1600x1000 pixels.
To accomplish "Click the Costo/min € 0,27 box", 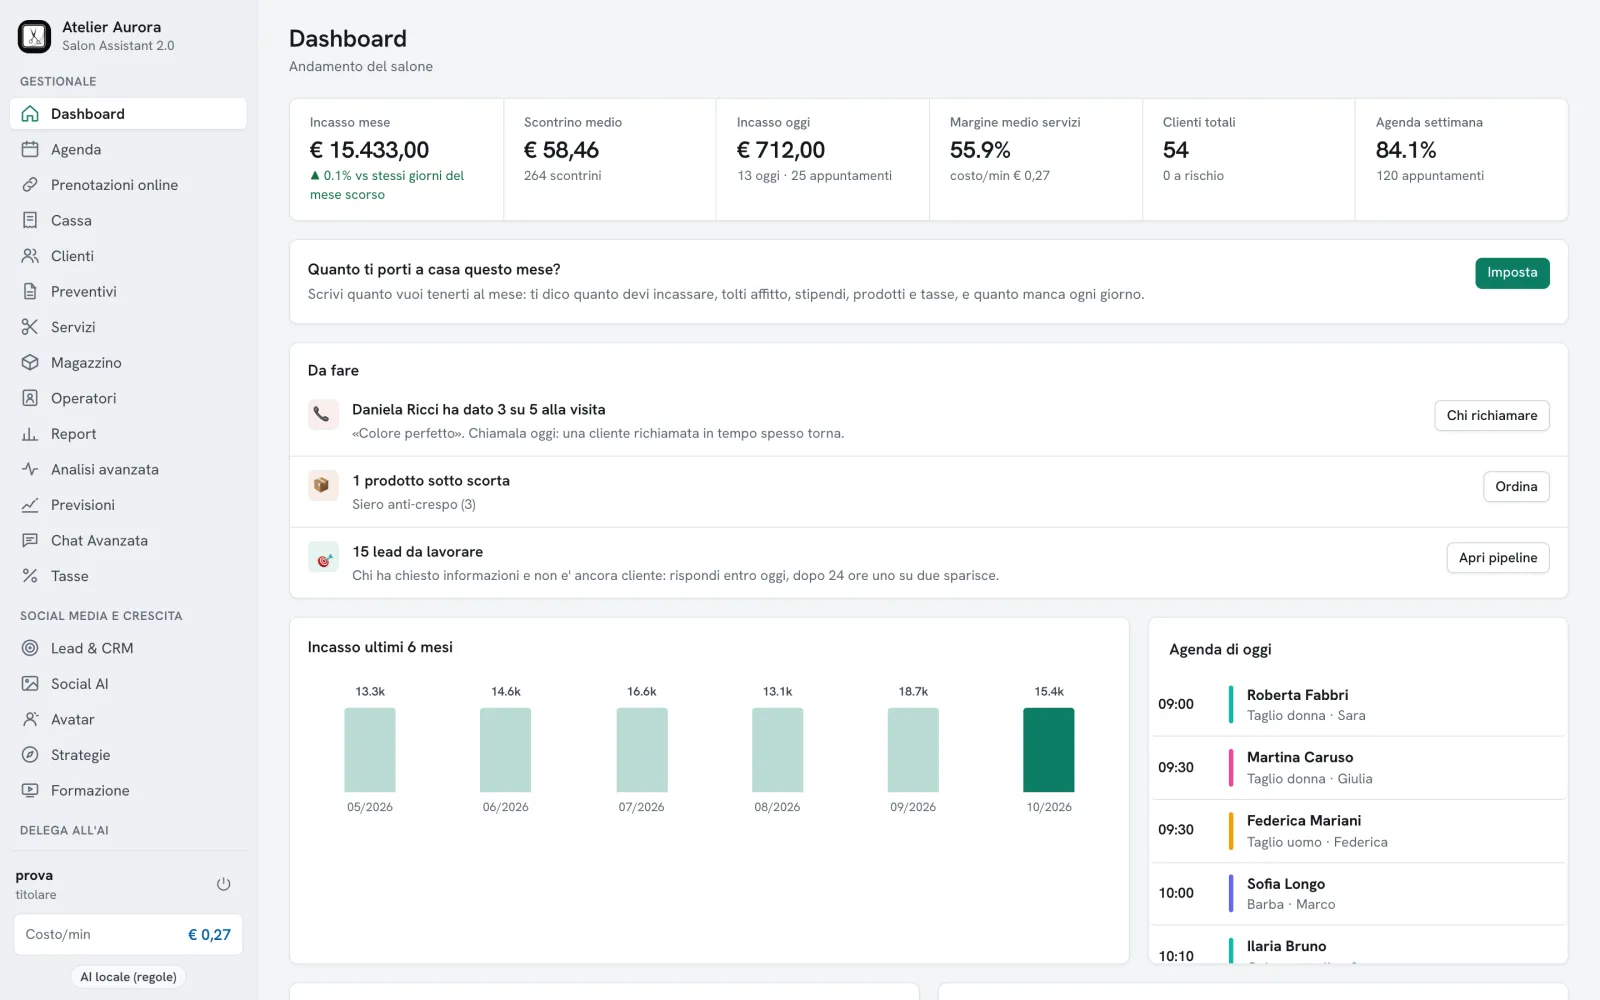I will (128, 935).
